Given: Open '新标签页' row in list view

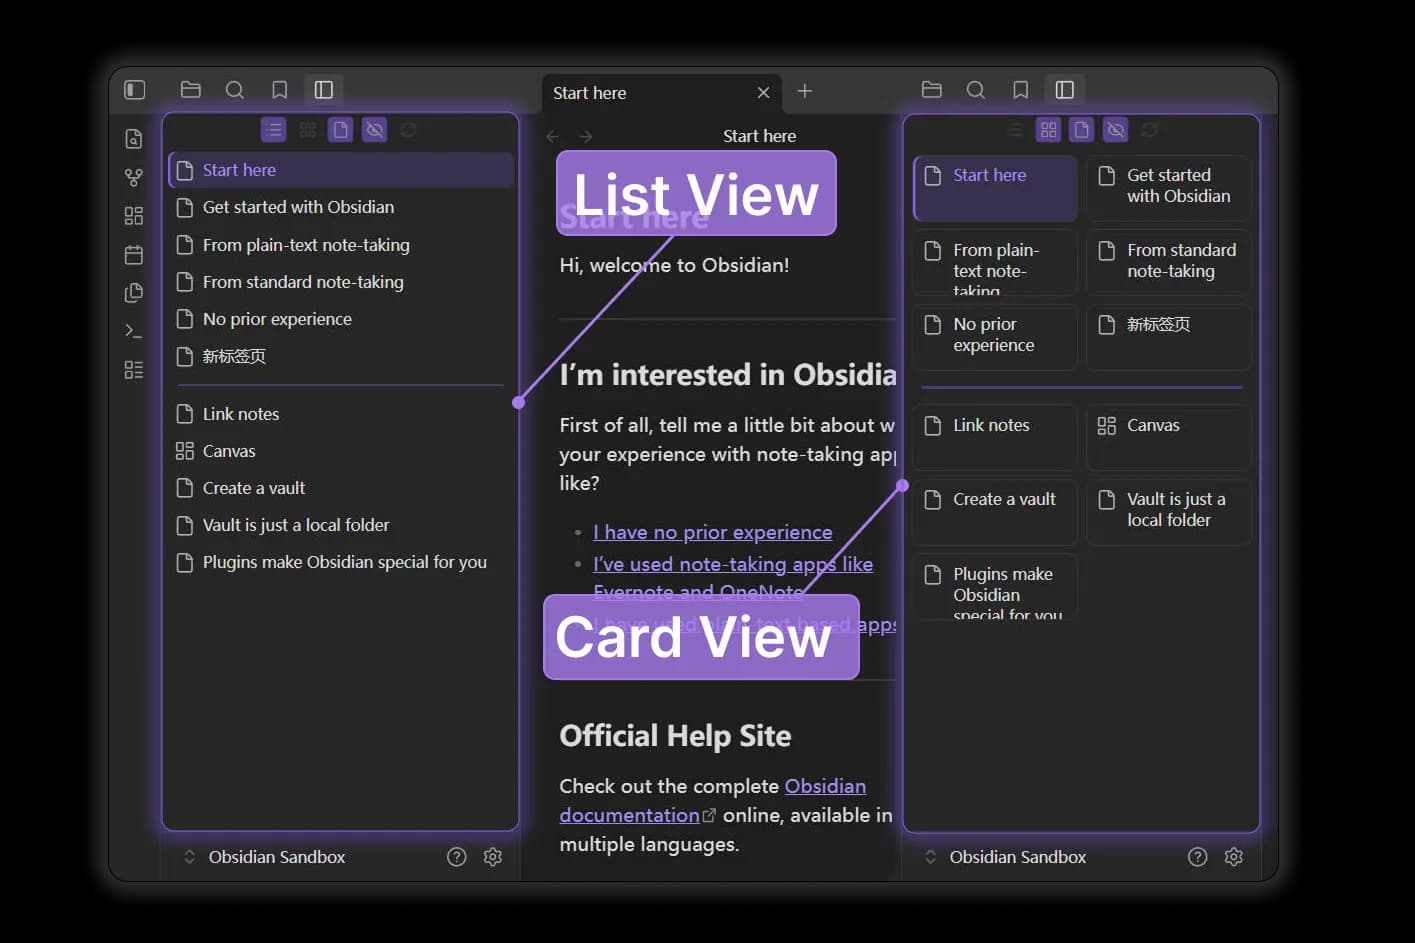Looking at the screenshot, I should pyautogui.click(x=341, y=356).
